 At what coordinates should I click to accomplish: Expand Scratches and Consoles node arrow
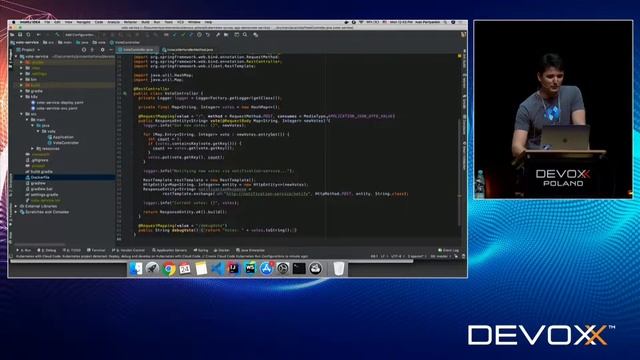[16, 212]
